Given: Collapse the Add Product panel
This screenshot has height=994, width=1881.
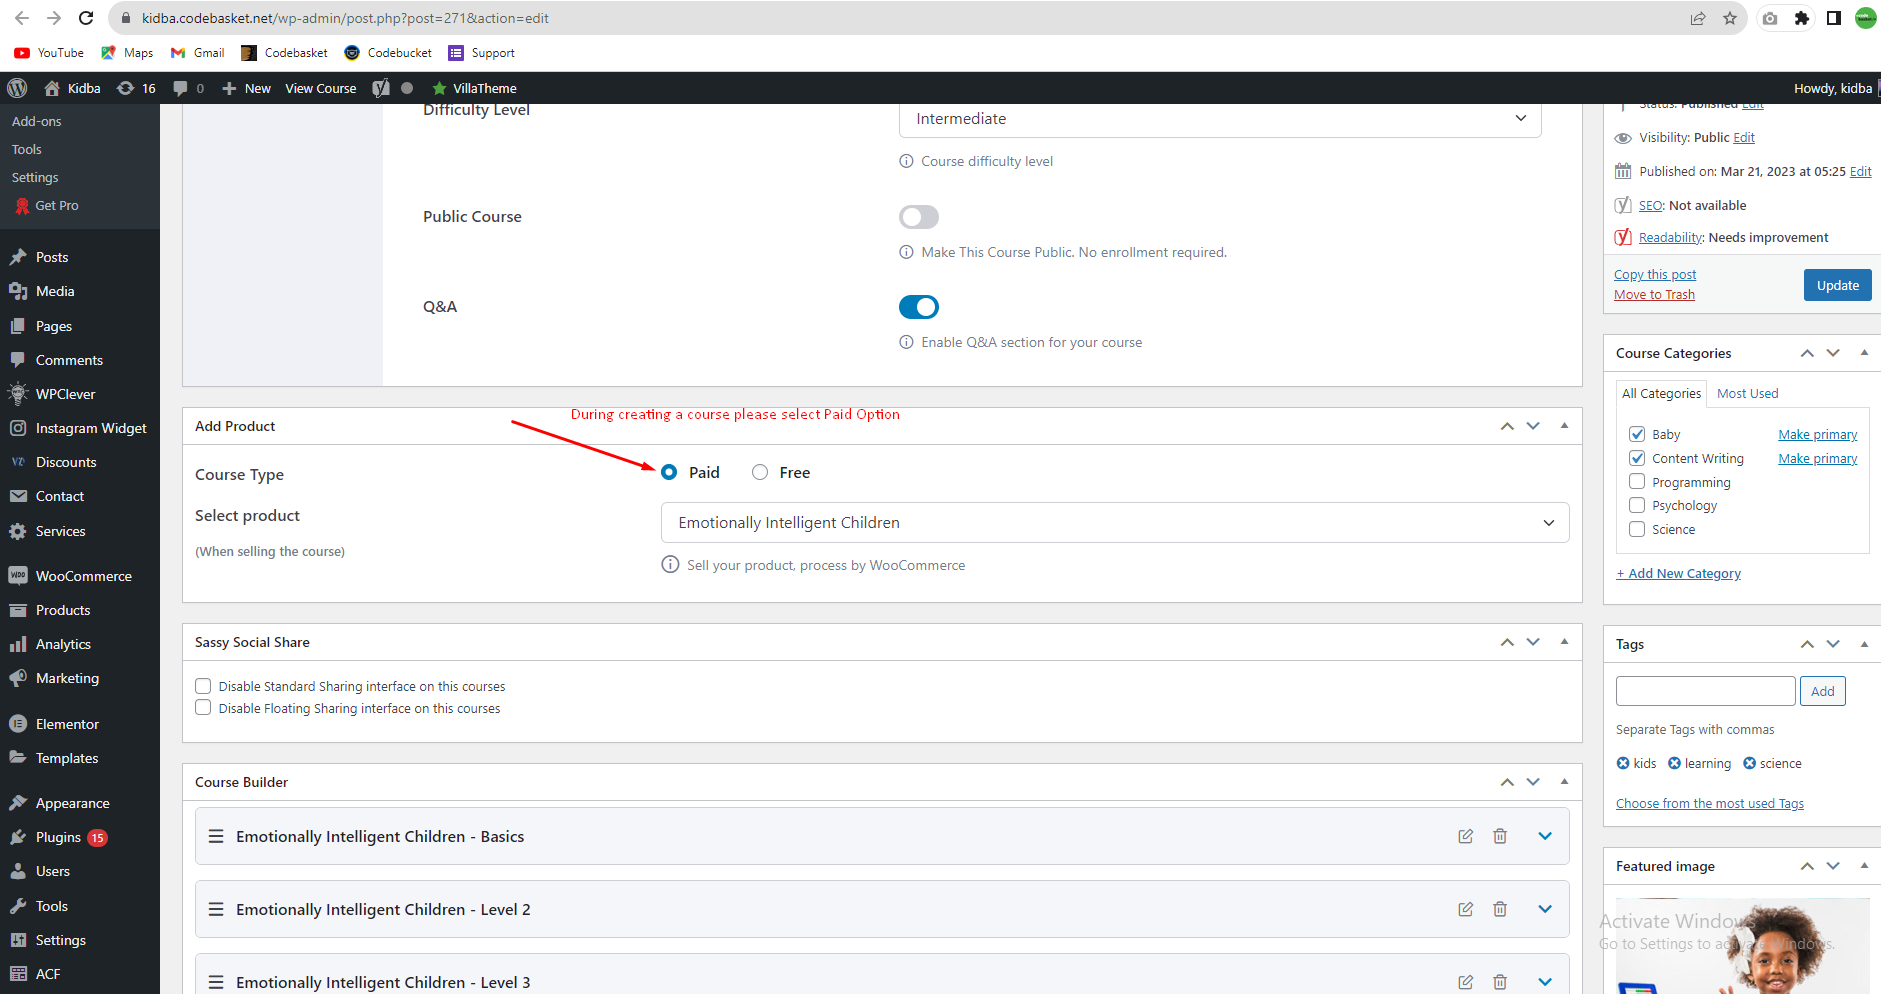Looking at the screenshot, I should click(x=1564, y=426).
